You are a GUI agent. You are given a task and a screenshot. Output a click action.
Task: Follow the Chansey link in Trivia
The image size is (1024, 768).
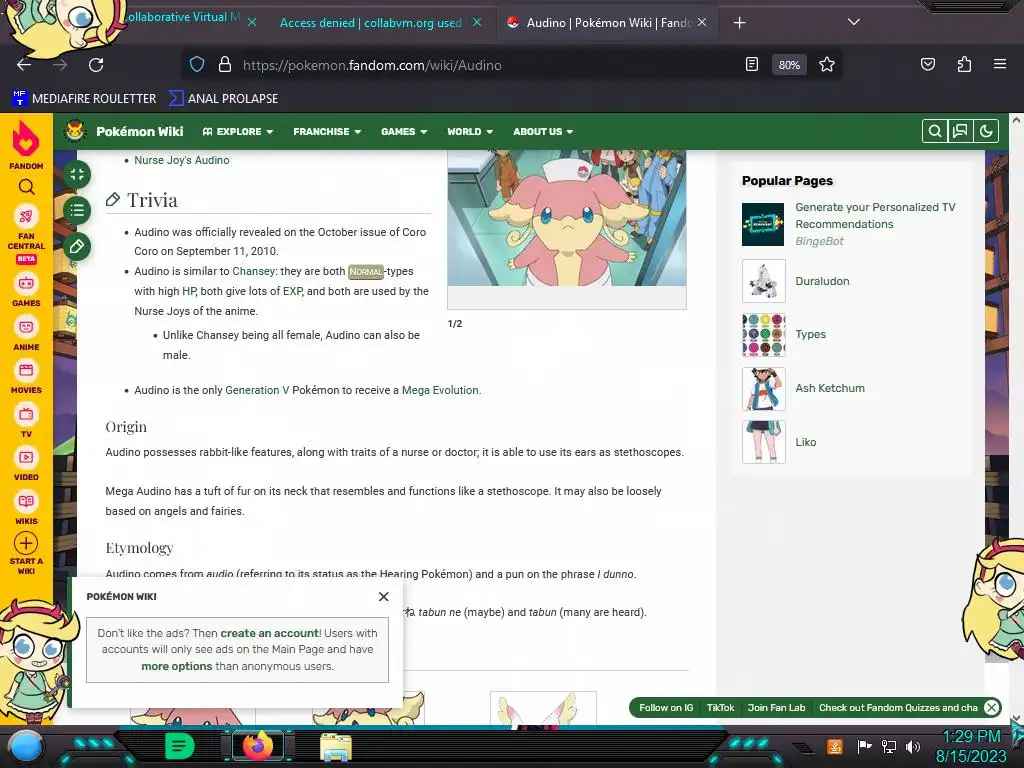pos(253,271)
